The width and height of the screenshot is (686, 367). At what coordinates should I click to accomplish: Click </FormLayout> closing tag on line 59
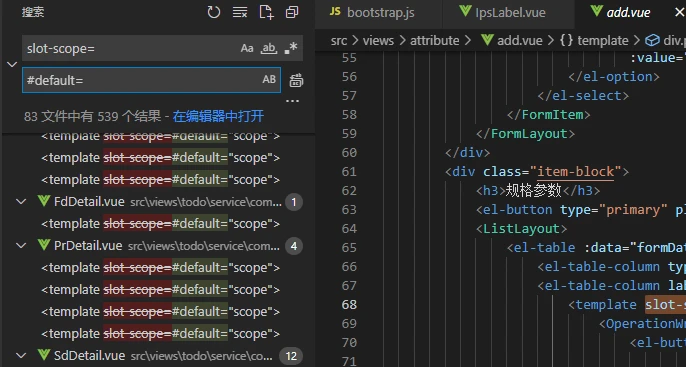[x=525, y=133]
